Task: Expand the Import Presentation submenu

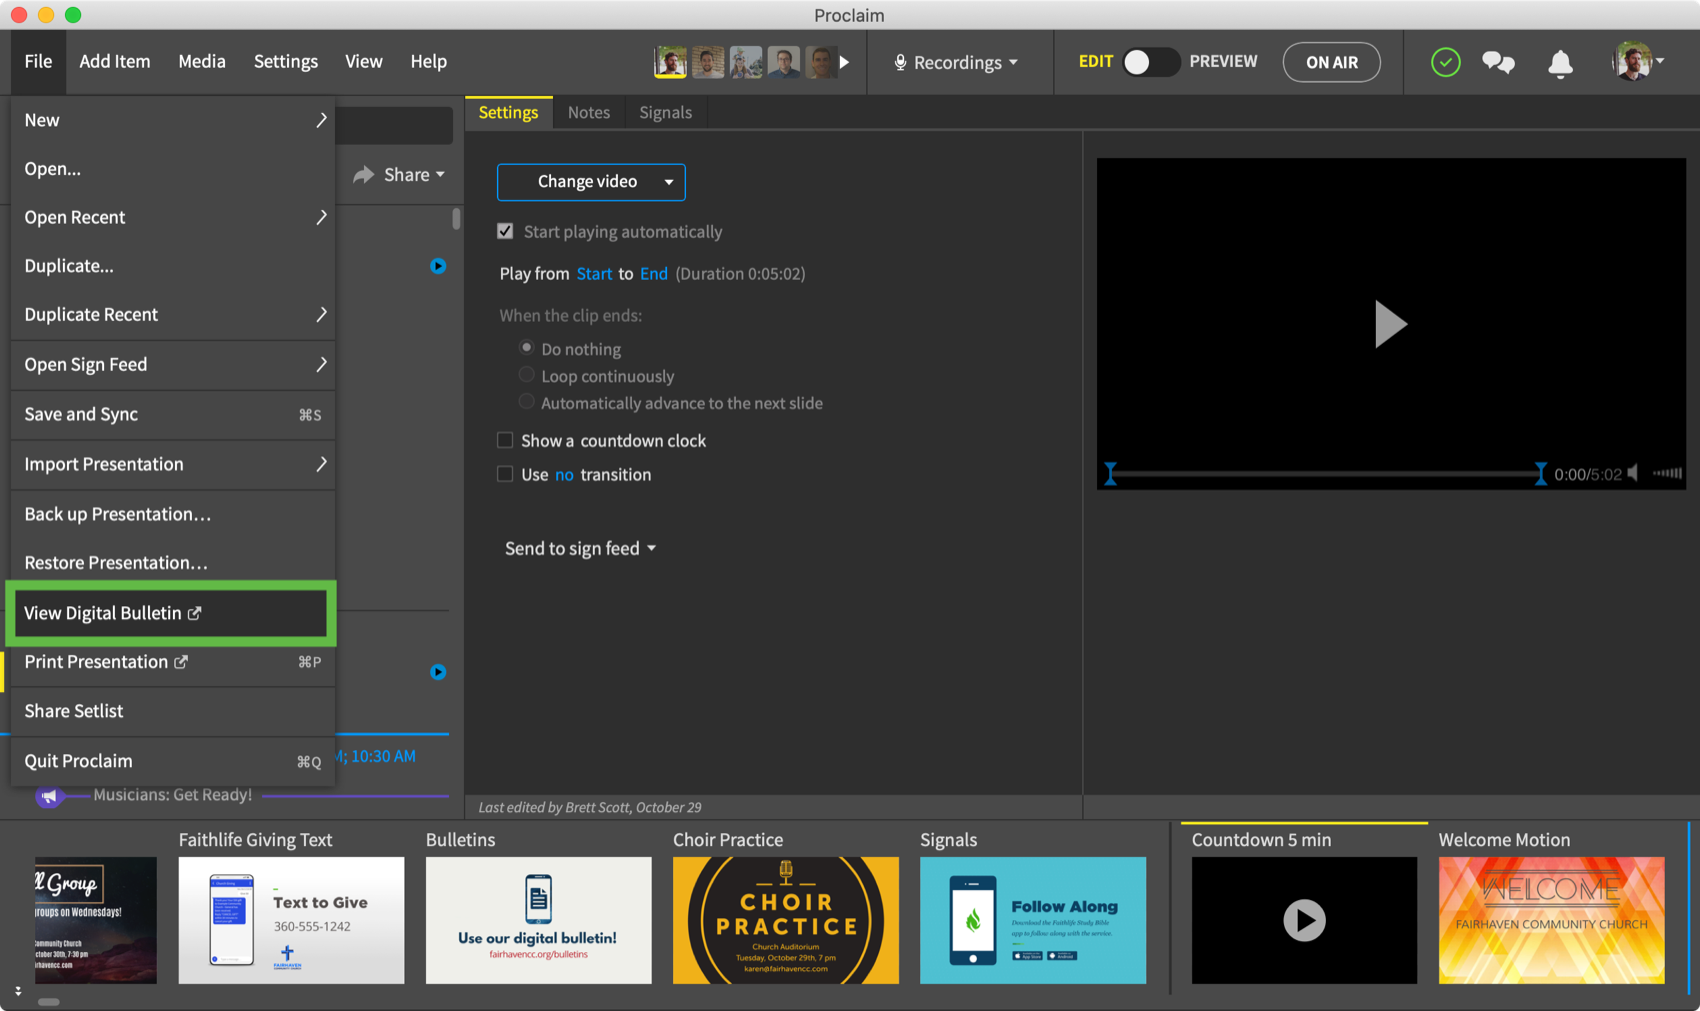Action: coord(172,464)
